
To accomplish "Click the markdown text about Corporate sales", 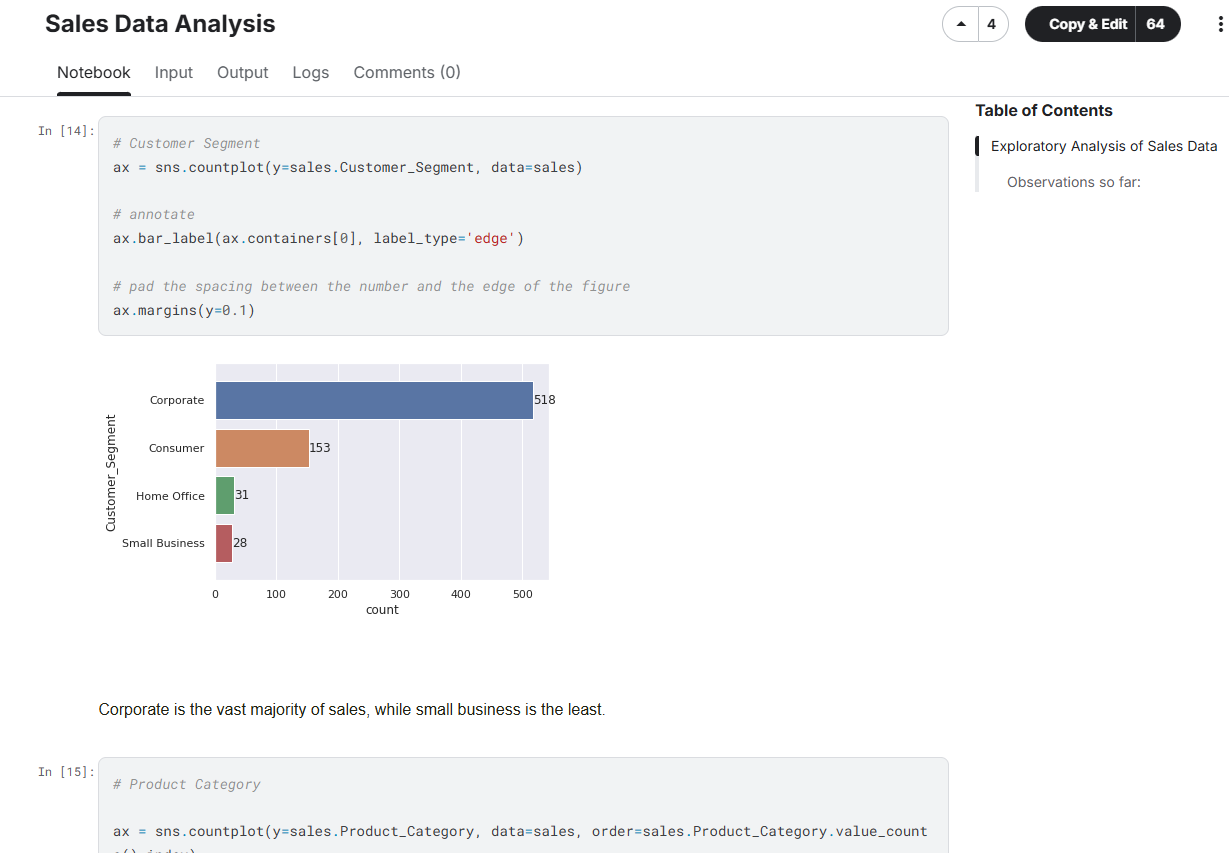I will (352, 709).
